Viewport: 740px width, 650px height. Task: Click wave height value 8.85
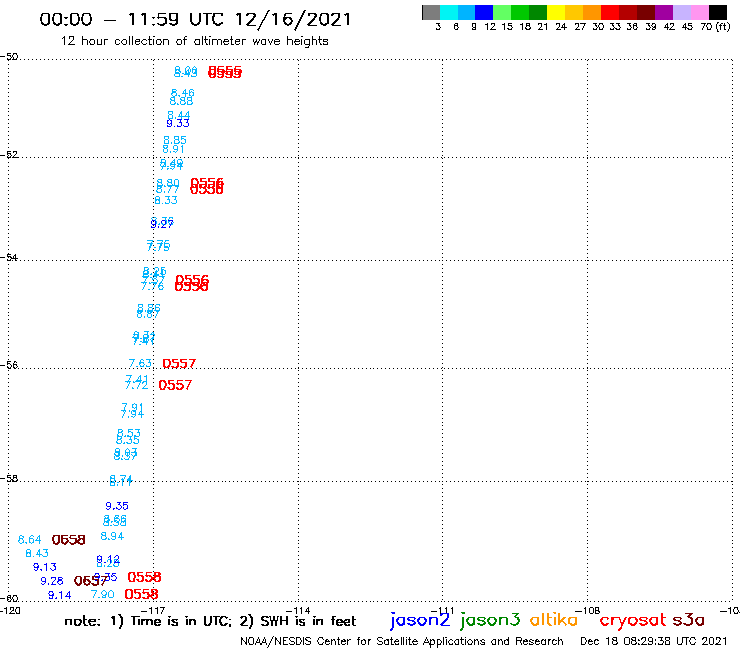pyautogui.click(x=175, y=140)
